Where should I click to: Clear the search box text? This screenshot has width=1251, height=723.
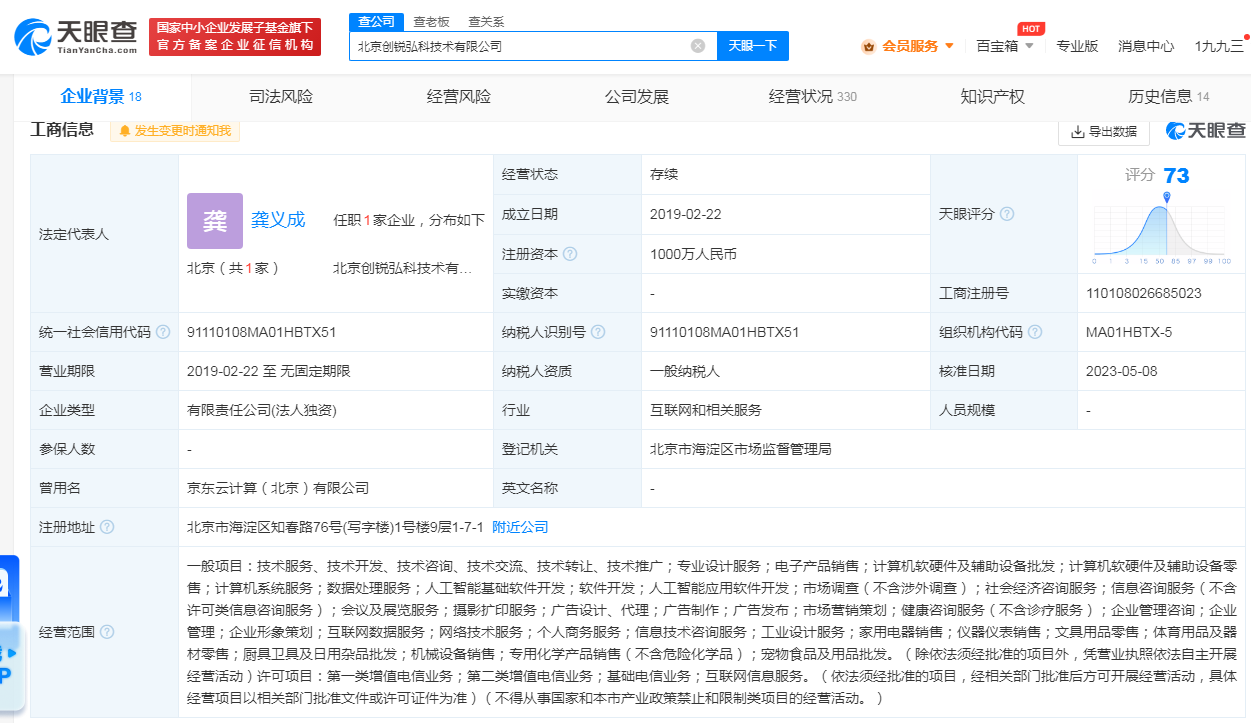[698, 46]
